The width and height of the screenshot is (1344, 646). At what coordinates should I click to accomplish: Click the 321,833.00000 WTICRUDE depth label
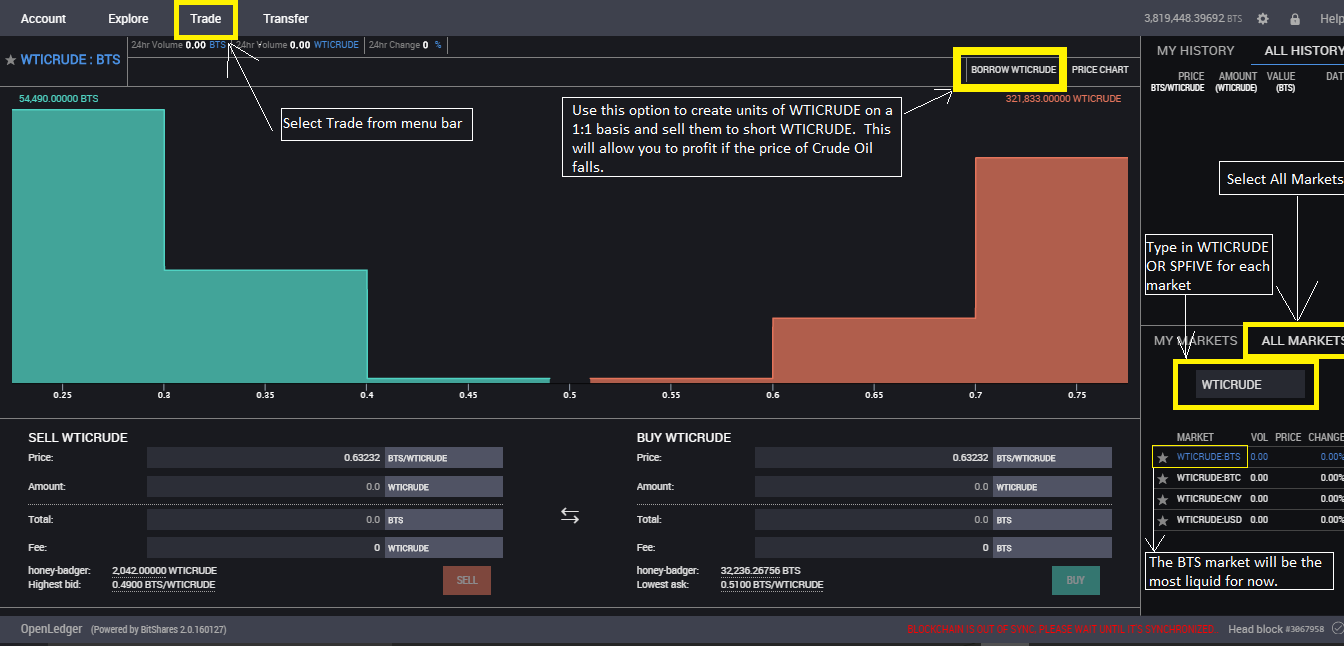pos(1063,99)
